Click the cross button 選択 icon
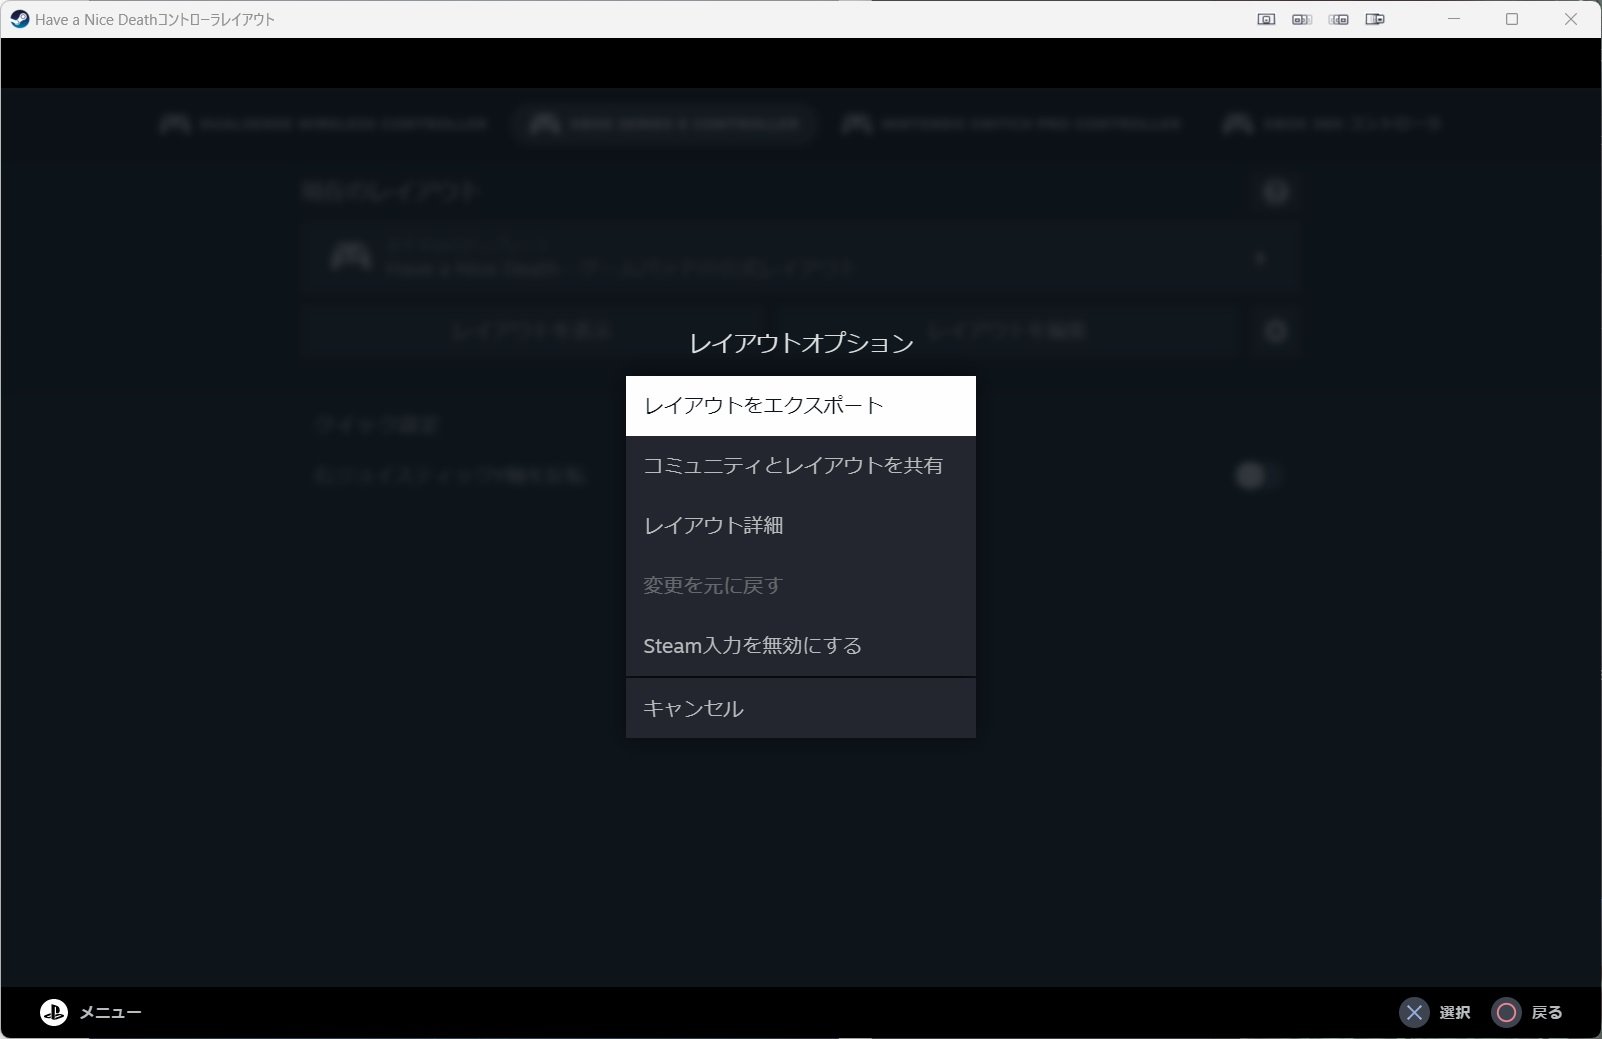 click(1414, 1012)
